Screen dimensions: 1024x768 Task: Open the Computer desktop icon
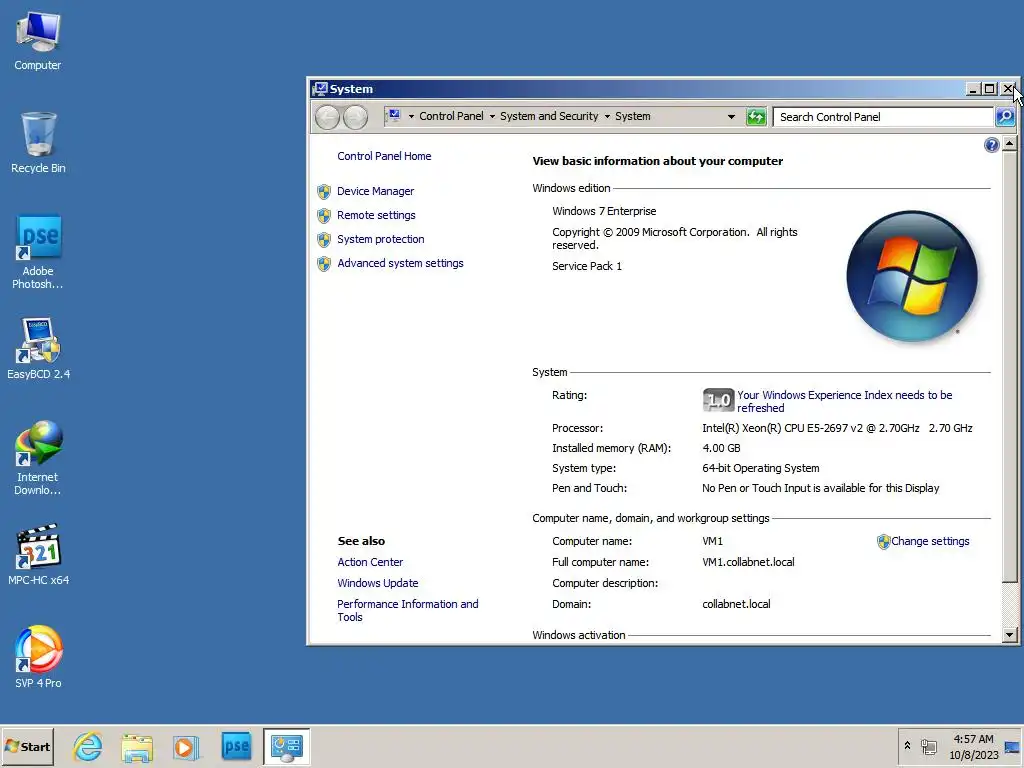38,41
